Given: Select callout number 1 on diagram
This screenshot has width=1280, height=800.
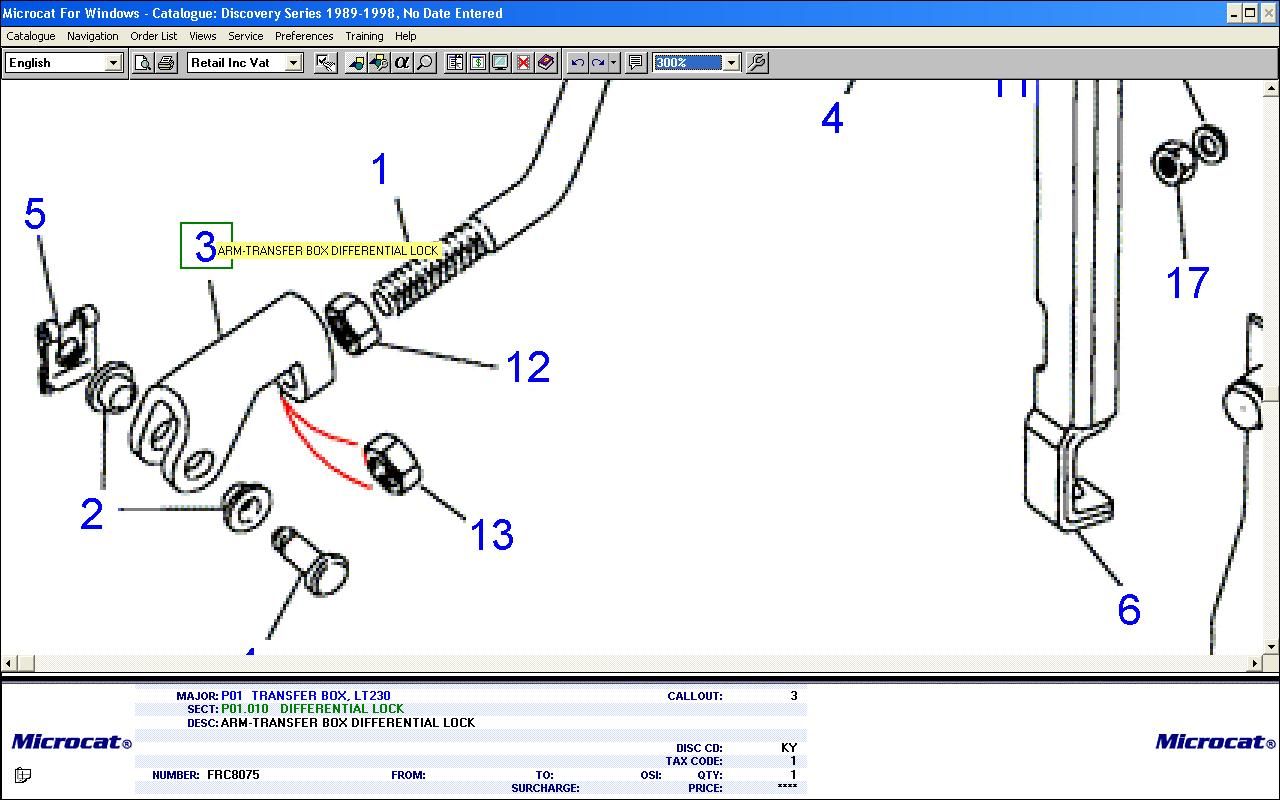Looking at the screenshot, I should (x=380, y=170).
